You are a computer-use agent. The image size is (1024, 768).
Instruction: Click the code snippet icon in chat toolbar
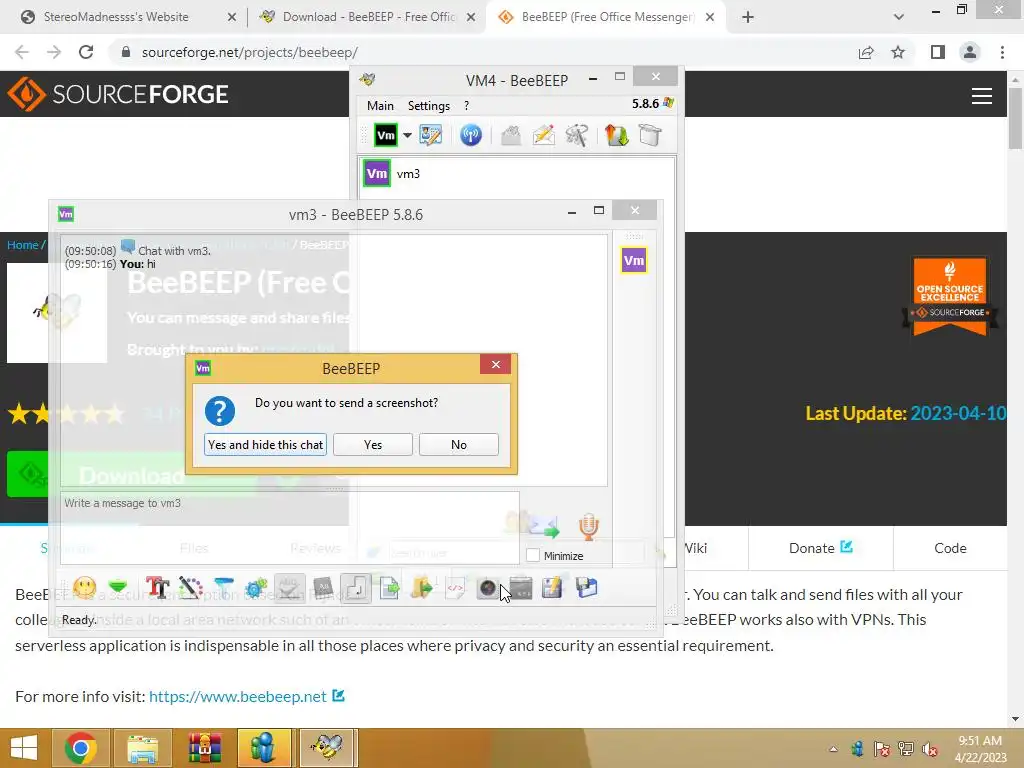click(455, 588)
